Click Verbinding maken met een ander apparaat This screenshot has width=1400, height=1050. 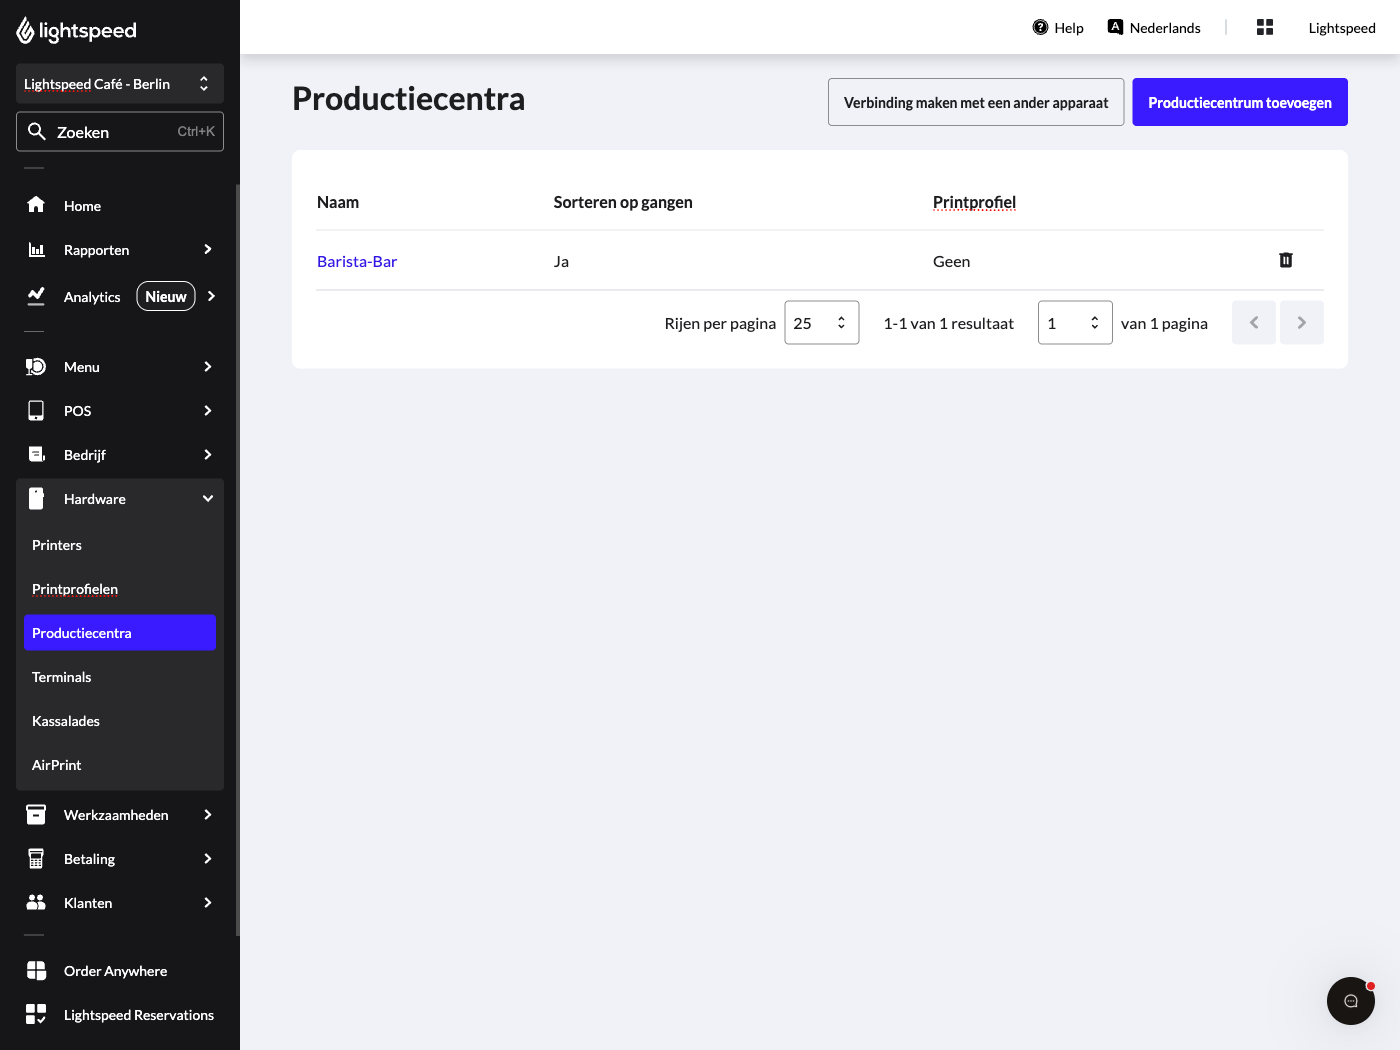coord(976,102)
